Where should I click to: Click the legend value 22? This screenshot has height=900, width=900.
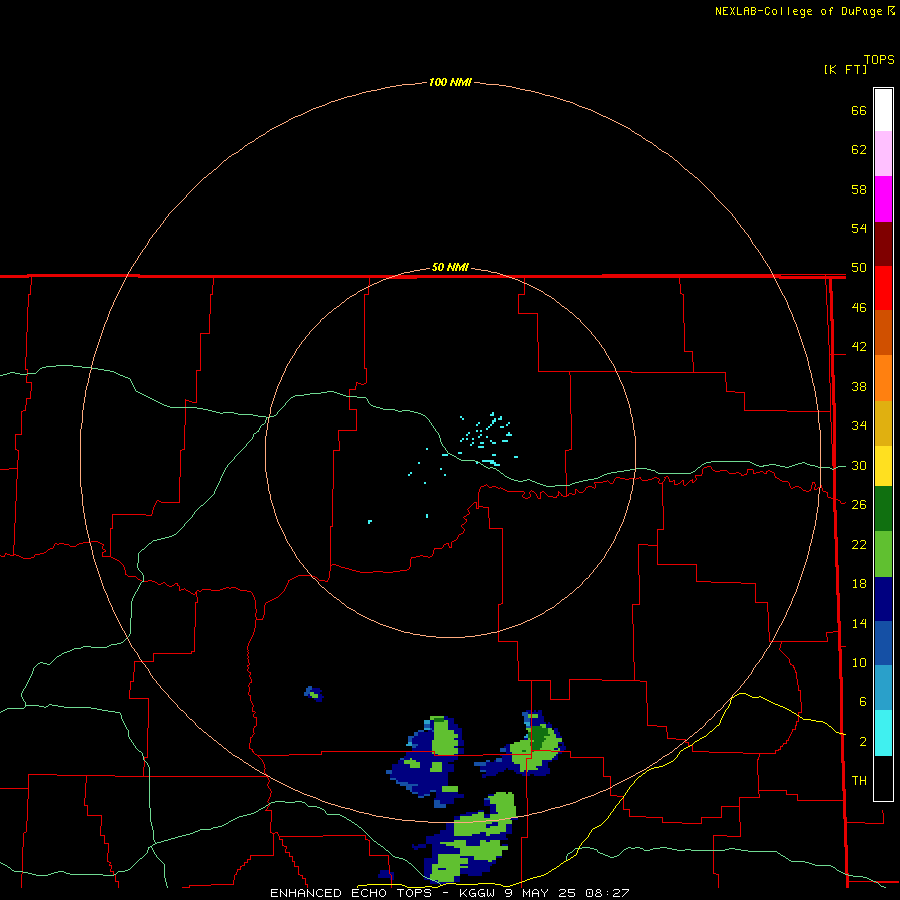[x=859, y=544]
